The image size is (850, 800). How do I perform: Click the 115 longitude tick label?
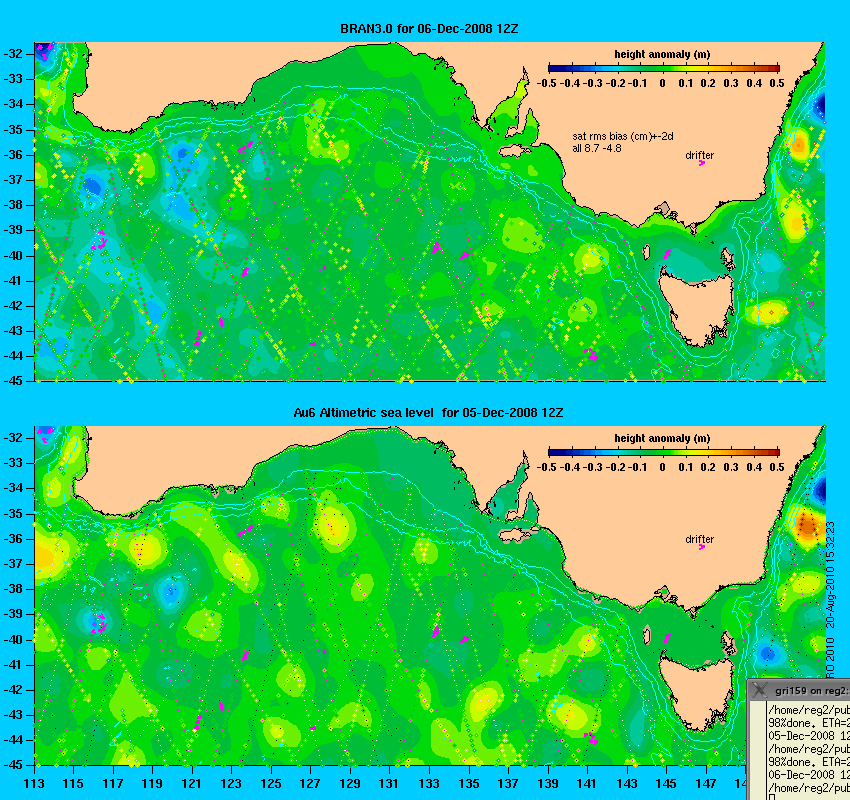tap(73, 784)
